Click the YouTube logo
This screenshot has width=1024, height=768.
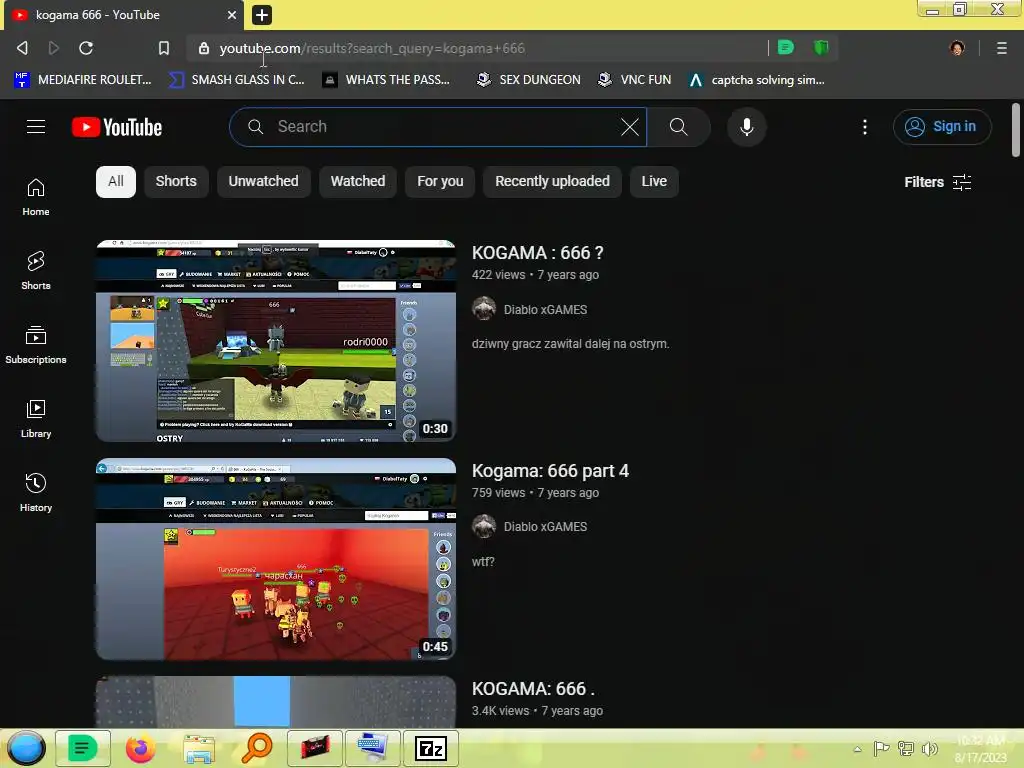117,127
